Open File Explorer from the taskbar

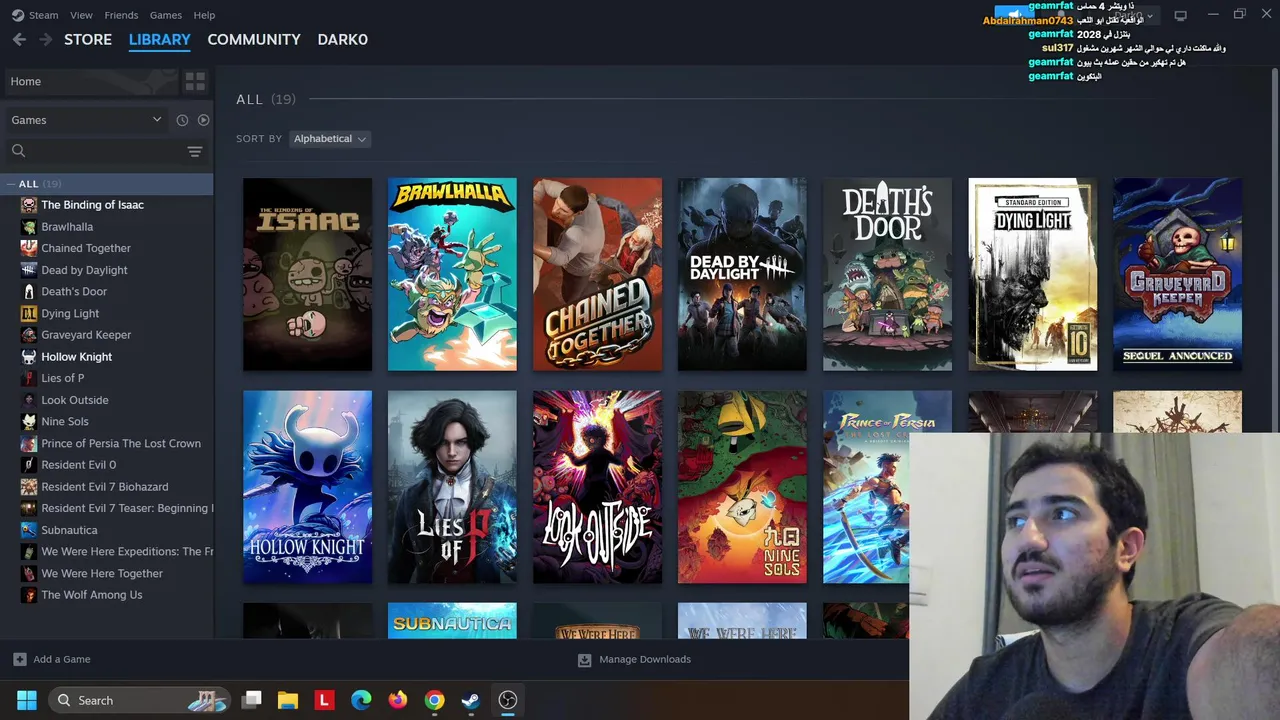288,700
